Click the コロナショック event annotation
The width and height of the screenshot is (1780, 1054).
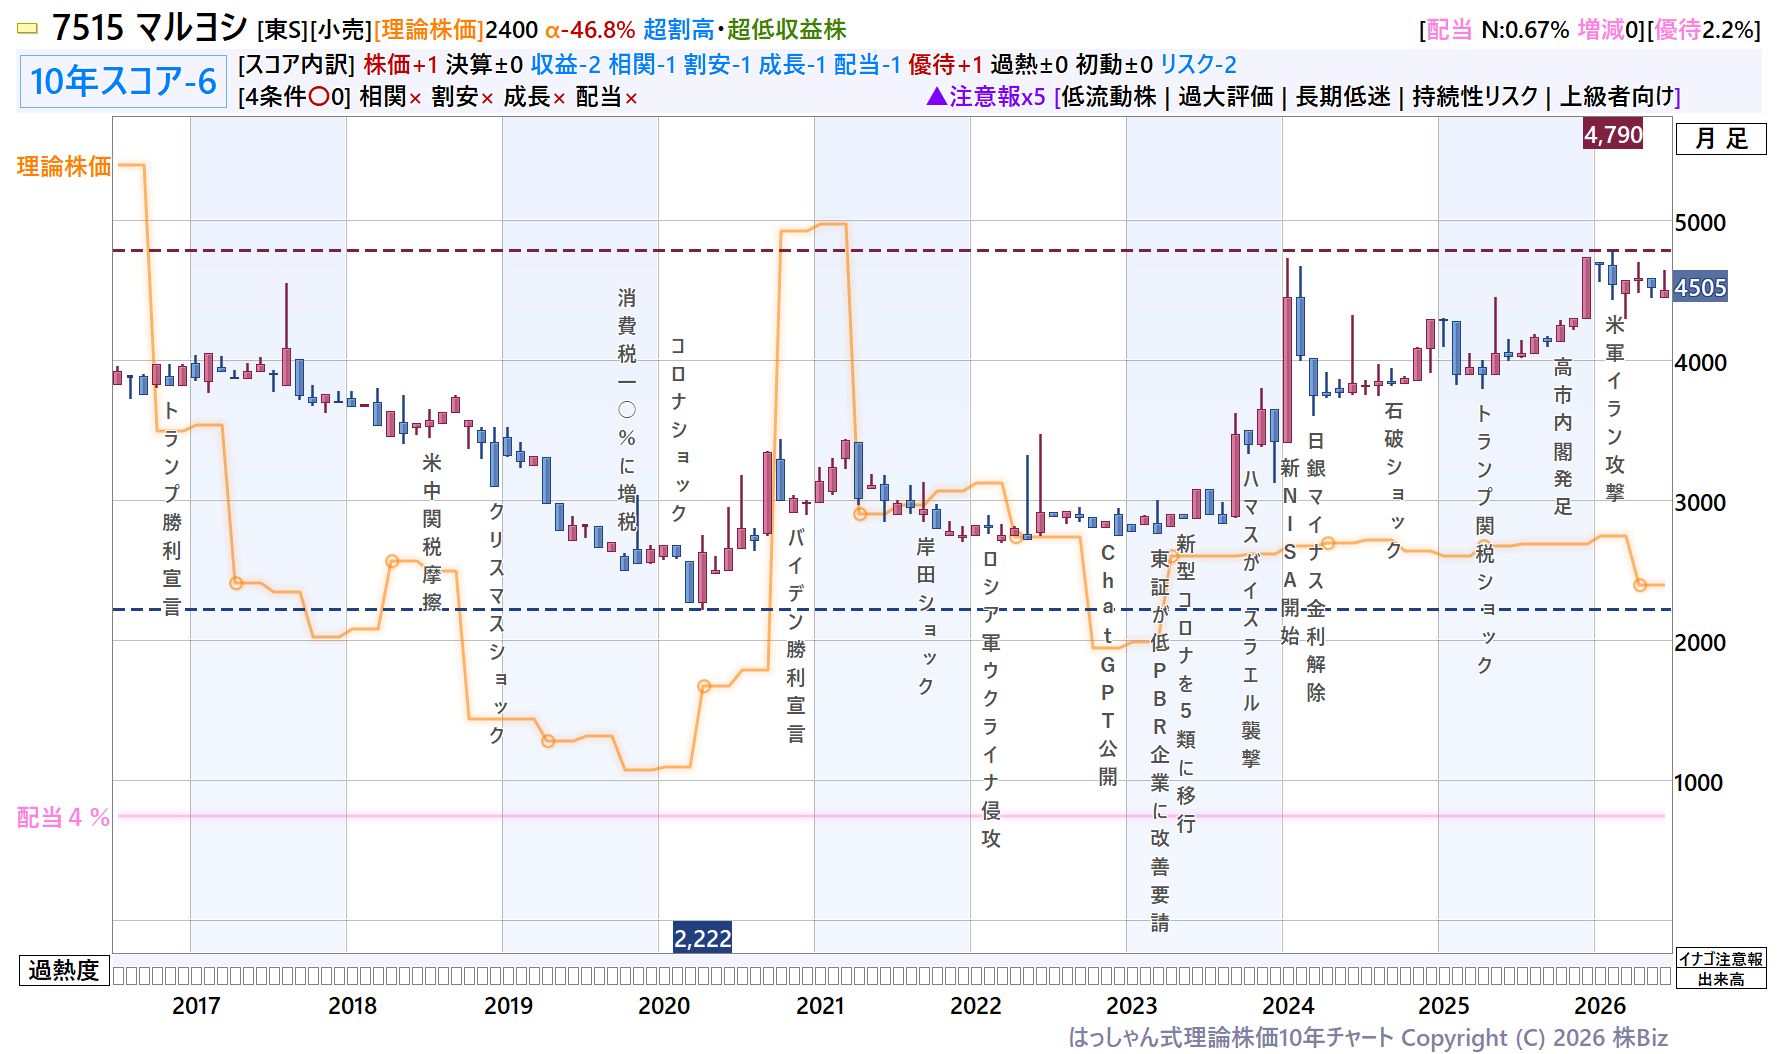(678, 429)
